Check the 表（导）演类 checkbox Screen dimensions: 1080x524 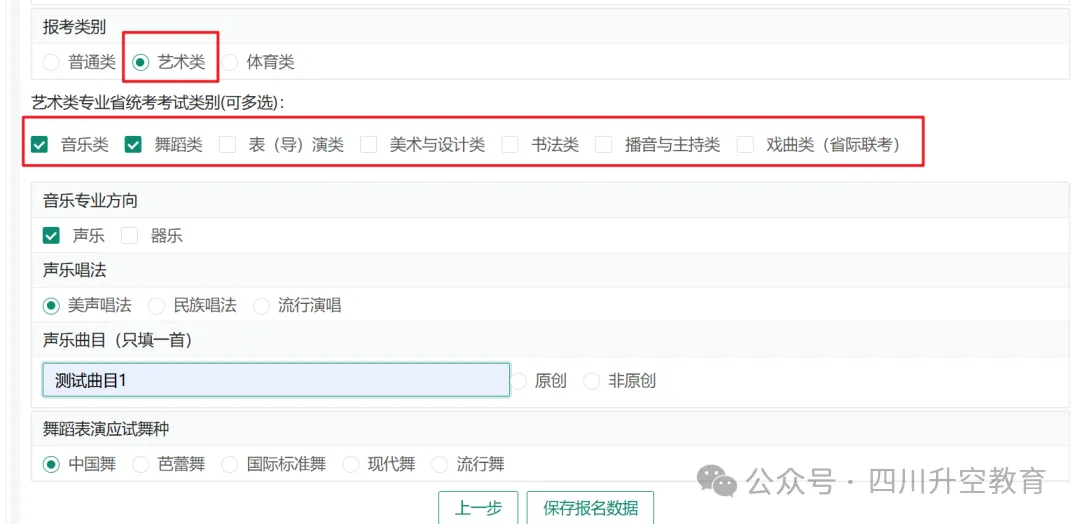click(227, 145)
